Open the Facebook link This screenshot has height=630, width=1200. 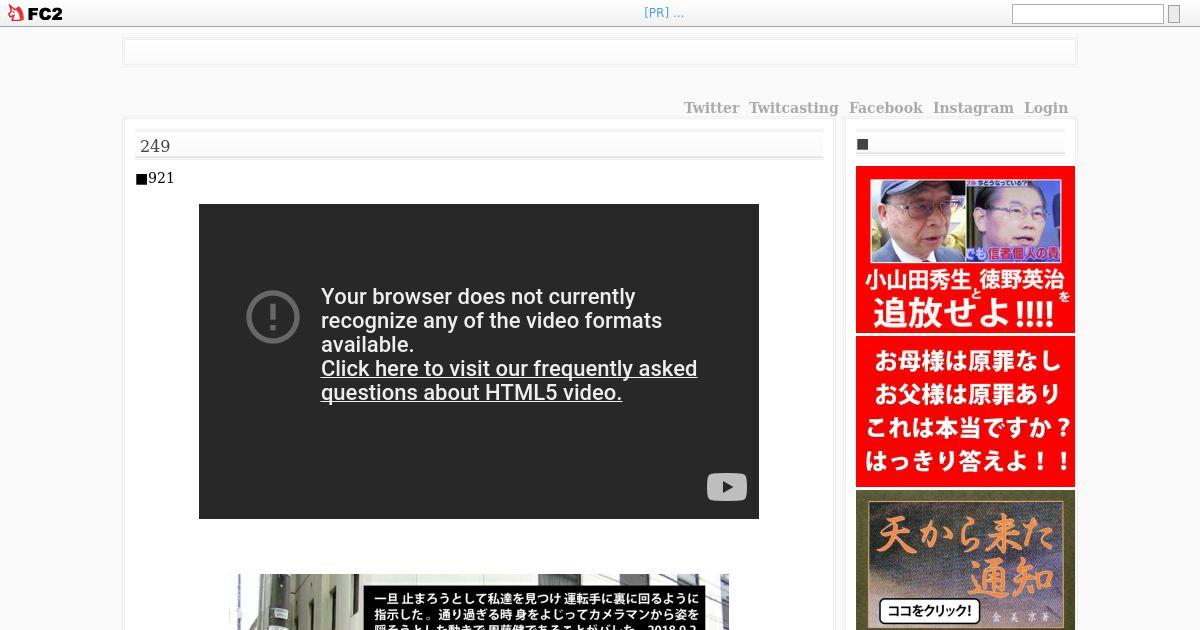[x=886, y=108]
